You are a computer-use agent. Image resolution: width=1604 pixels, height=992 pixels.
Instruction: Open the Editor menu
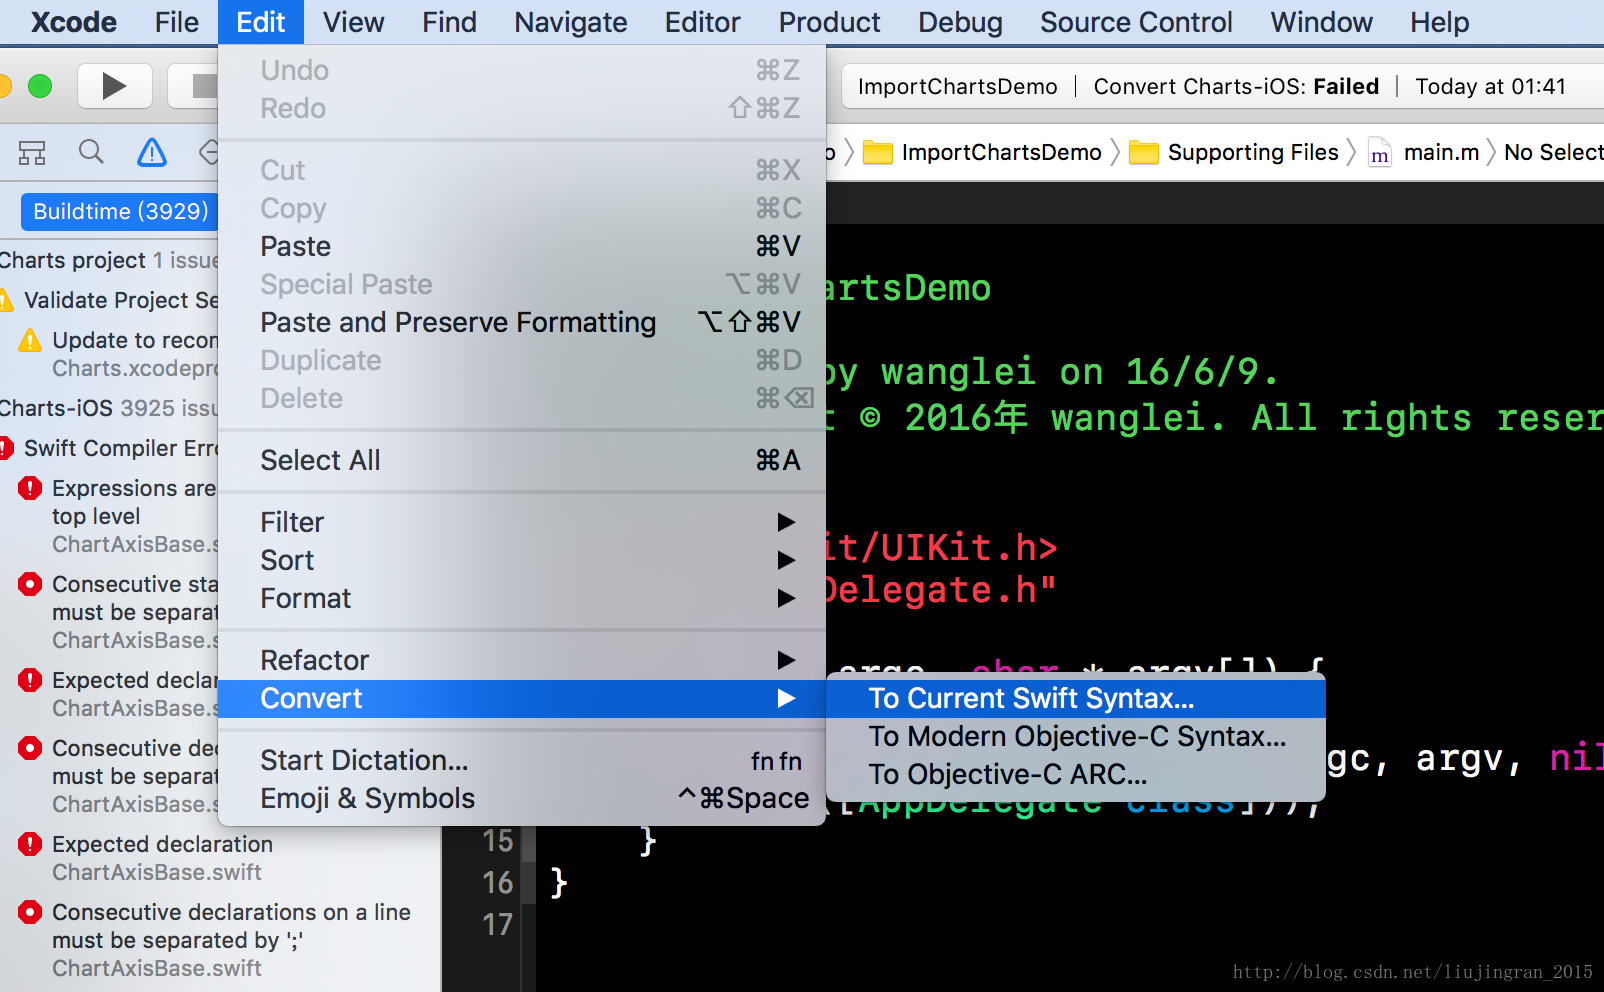tap(702, 22)
